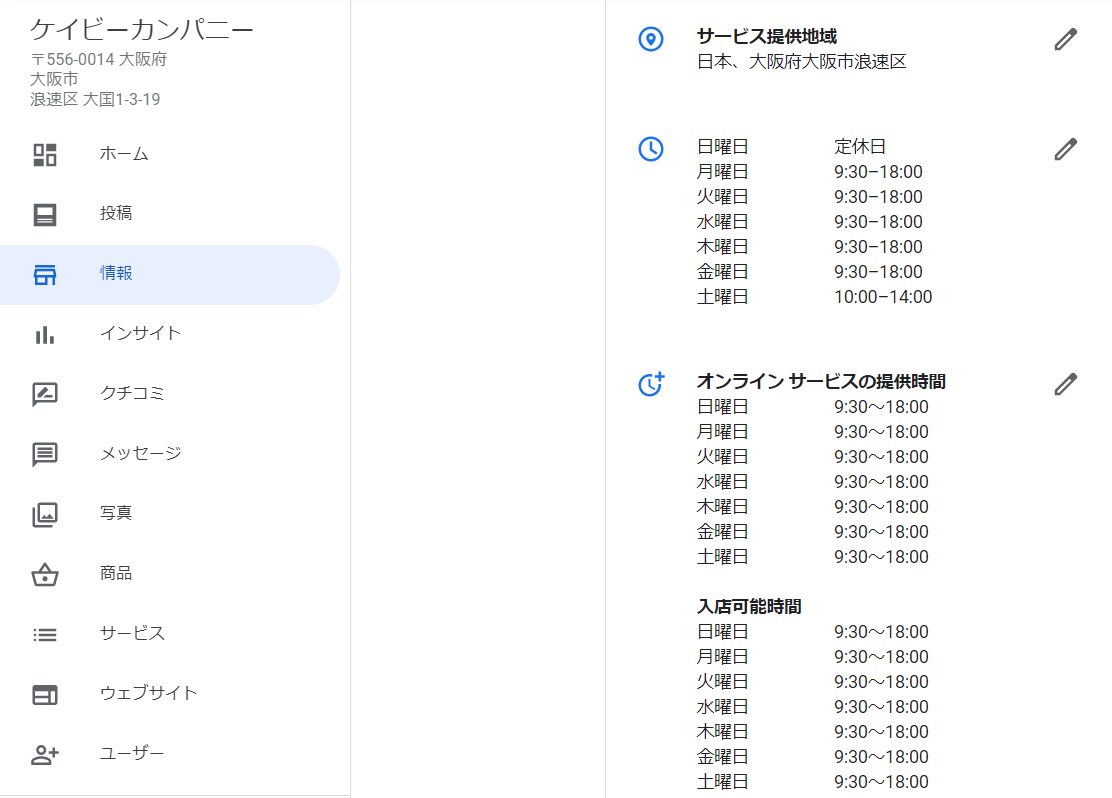Image resolution: width=1112 pixels, height=798 pixels.
Task: Click the business hours clock icon
Action: (x=650, y=149)
